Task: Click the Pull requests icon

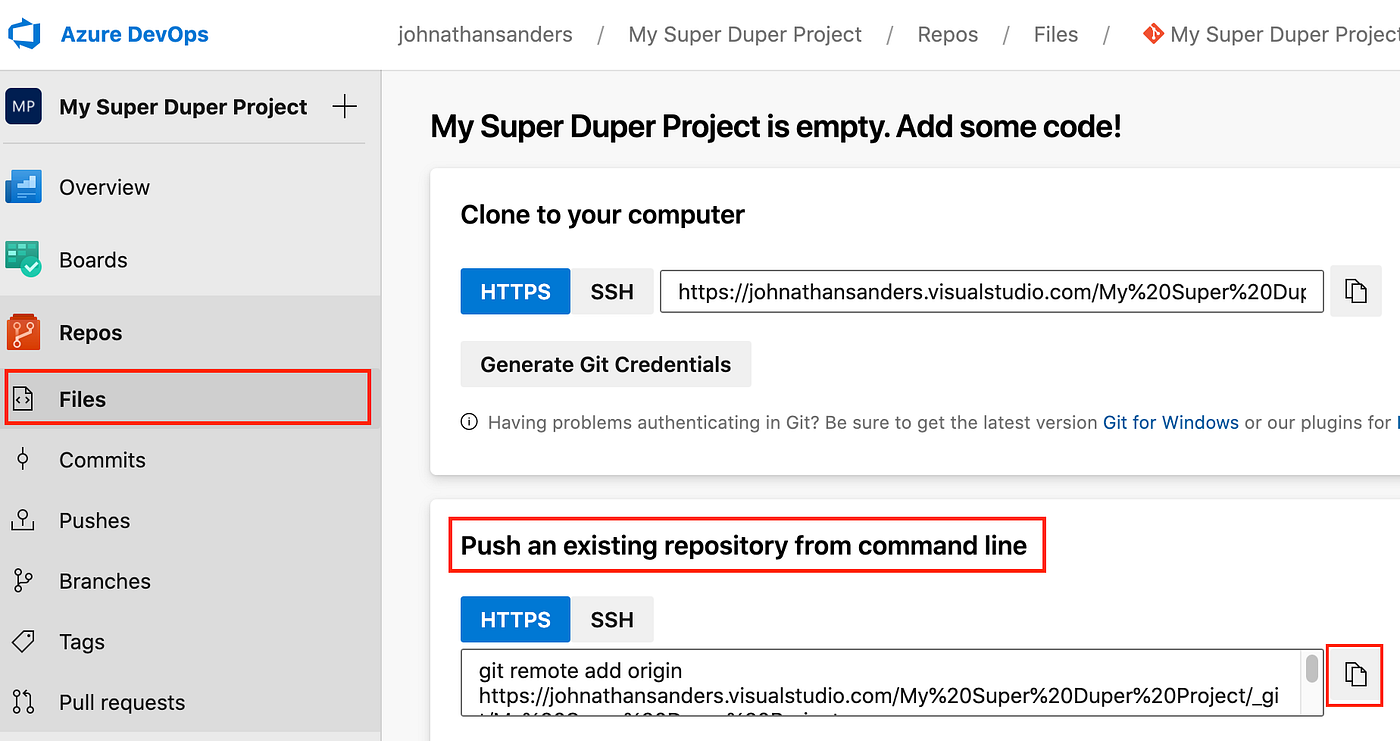Action: [x=23, y=702]
